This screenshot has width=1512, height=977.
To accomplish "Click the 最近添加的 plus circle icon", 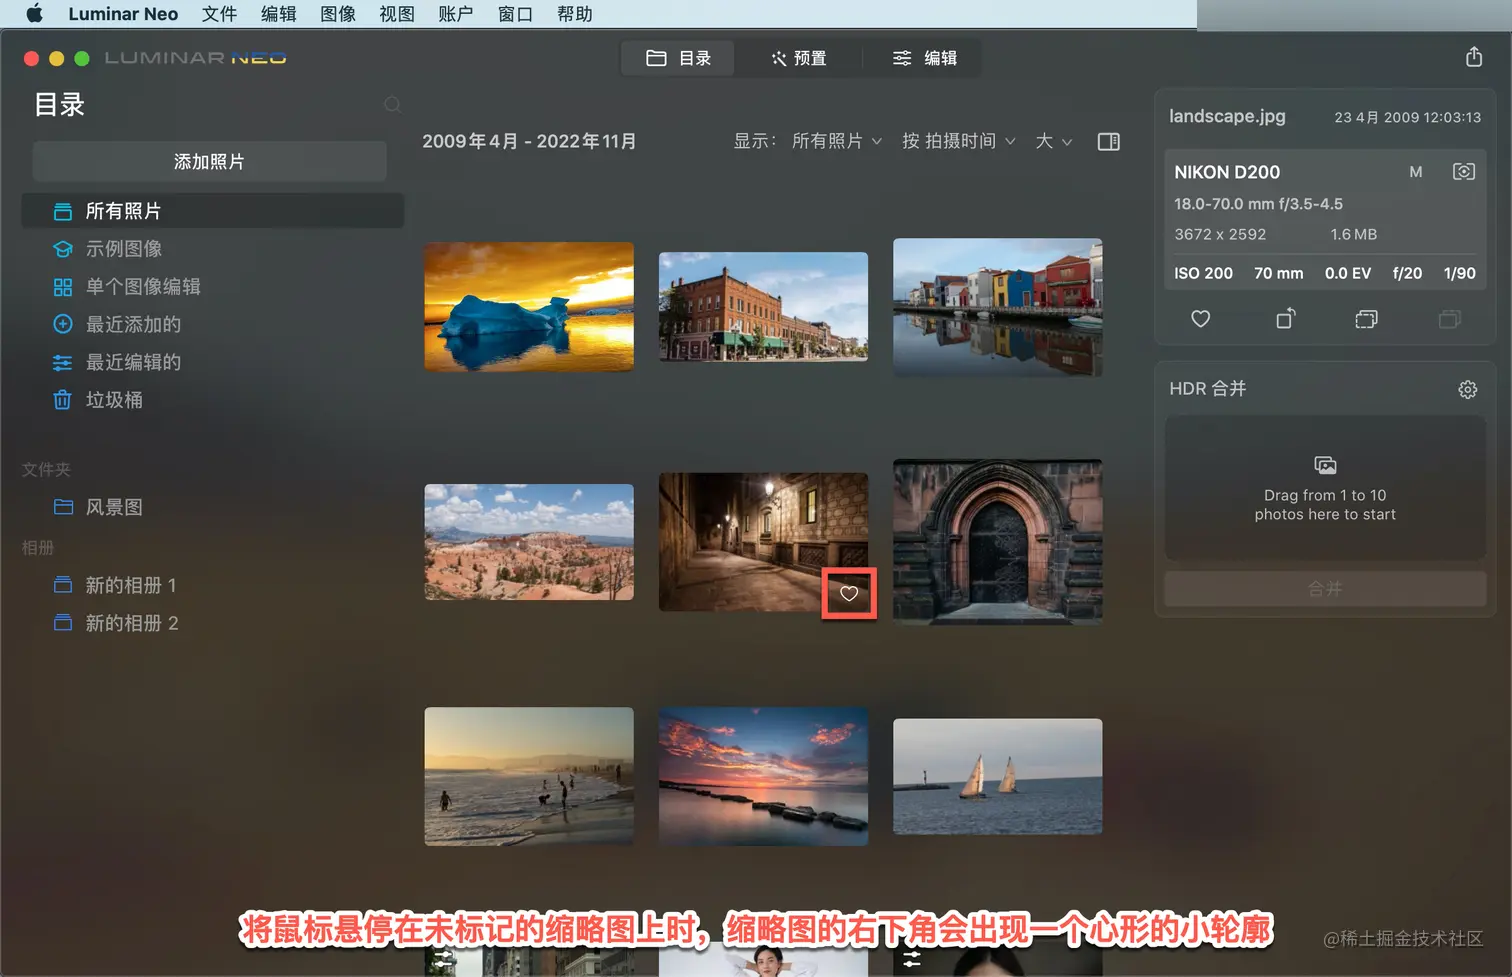I will (63, 324).
